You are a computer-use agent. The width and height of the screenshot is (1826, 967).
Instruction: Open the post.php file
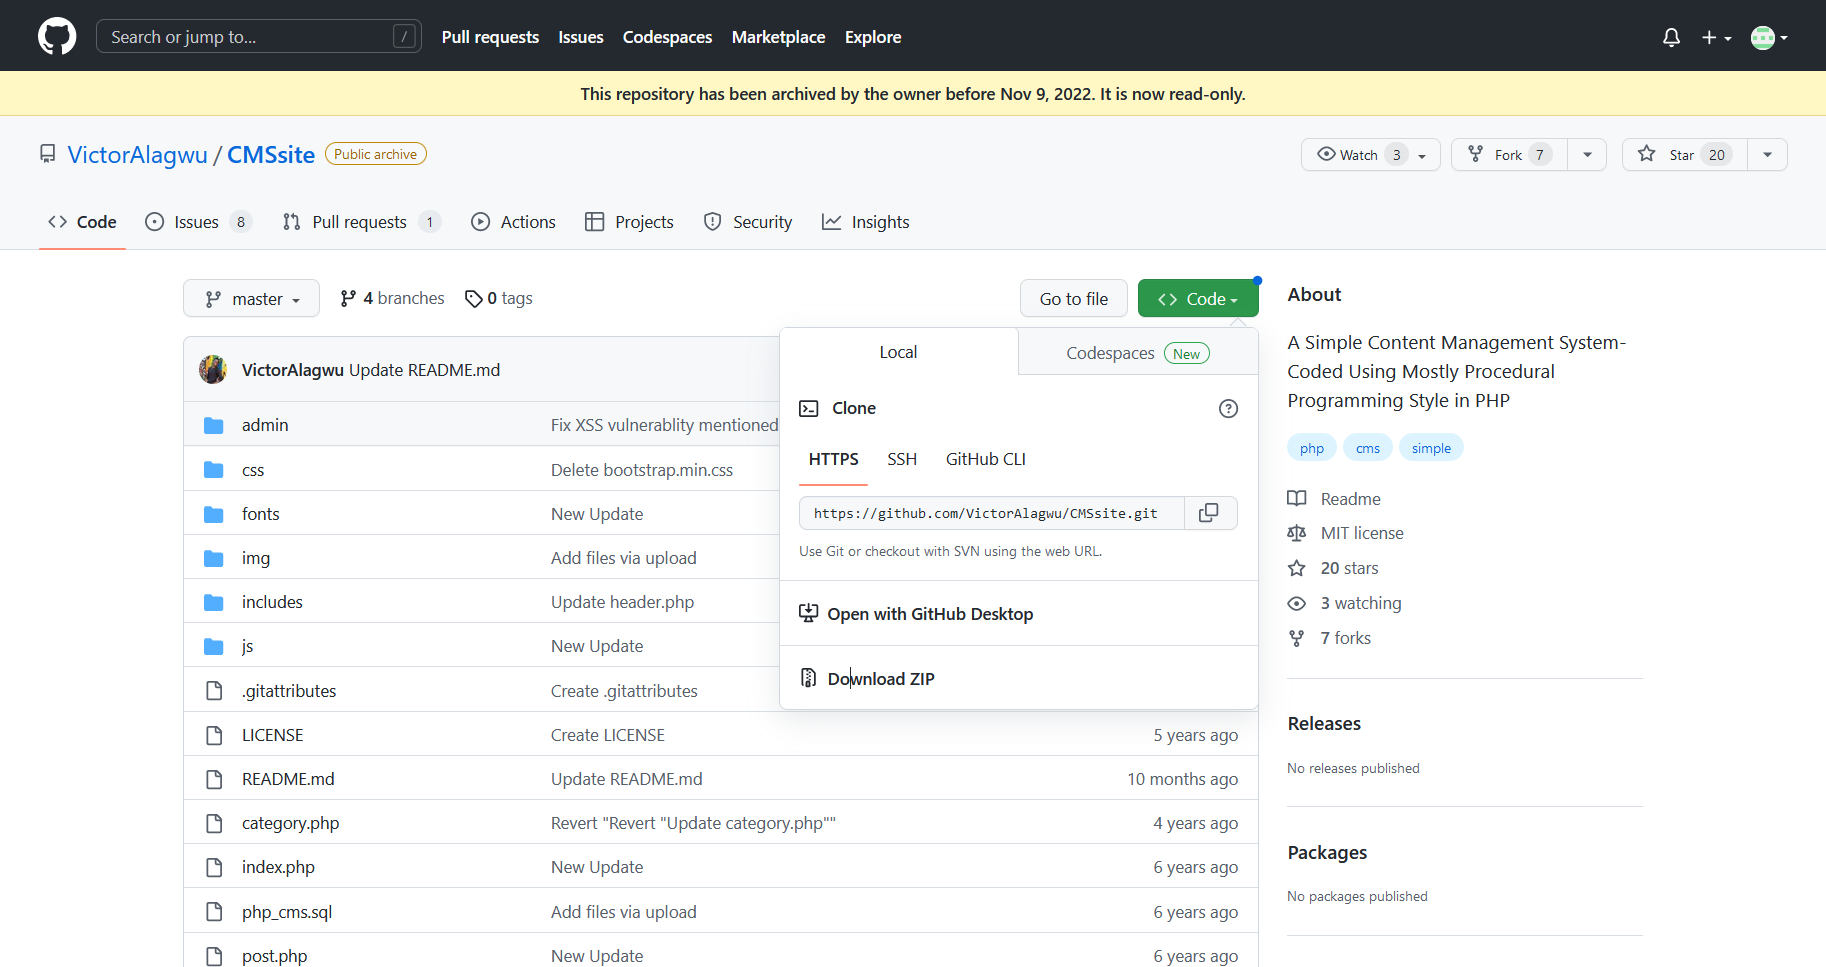(x=274, y=956)
